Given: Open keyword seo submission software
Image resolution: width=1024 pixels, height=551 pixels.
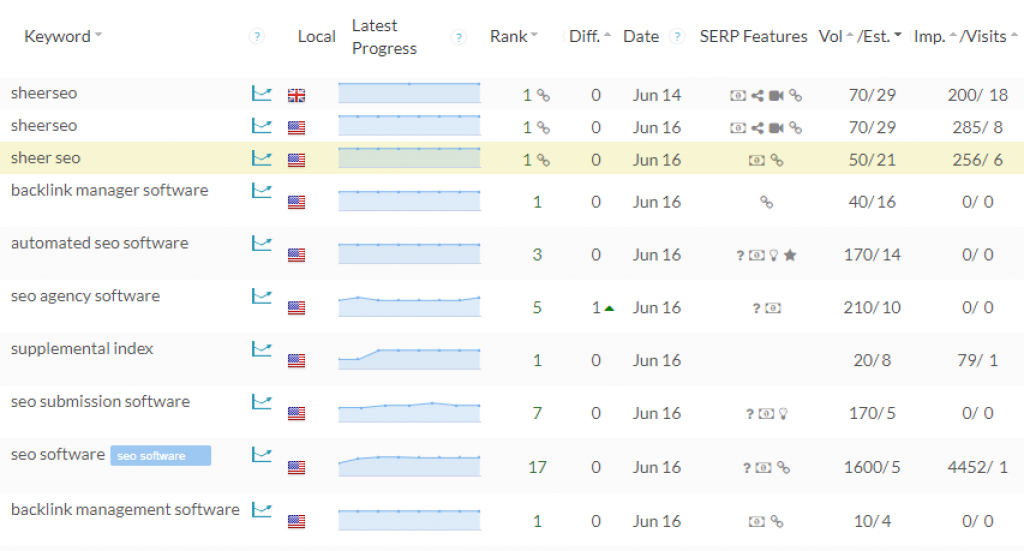Looking at the screenshot, I should pyautogui.click(x=101, y=402).
